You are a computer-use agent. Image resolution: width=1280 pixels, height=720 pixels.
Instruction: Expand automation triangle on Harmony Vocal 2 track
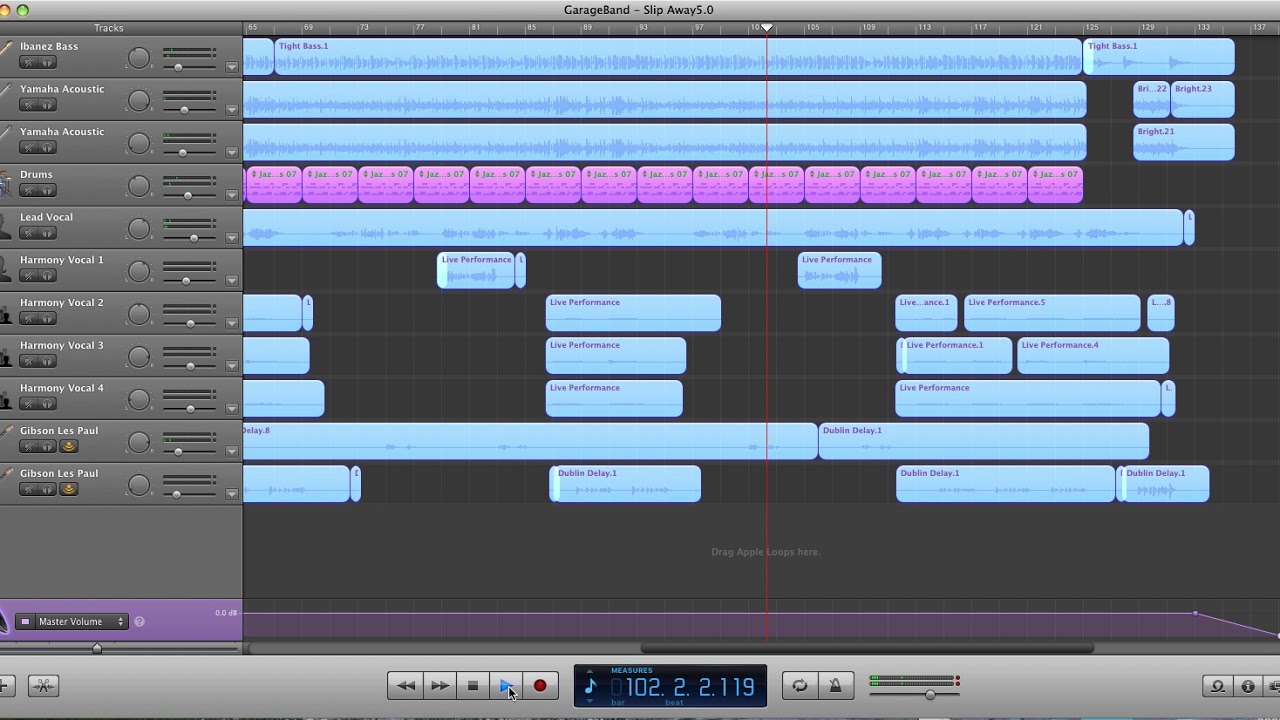(x=232, y=323)
